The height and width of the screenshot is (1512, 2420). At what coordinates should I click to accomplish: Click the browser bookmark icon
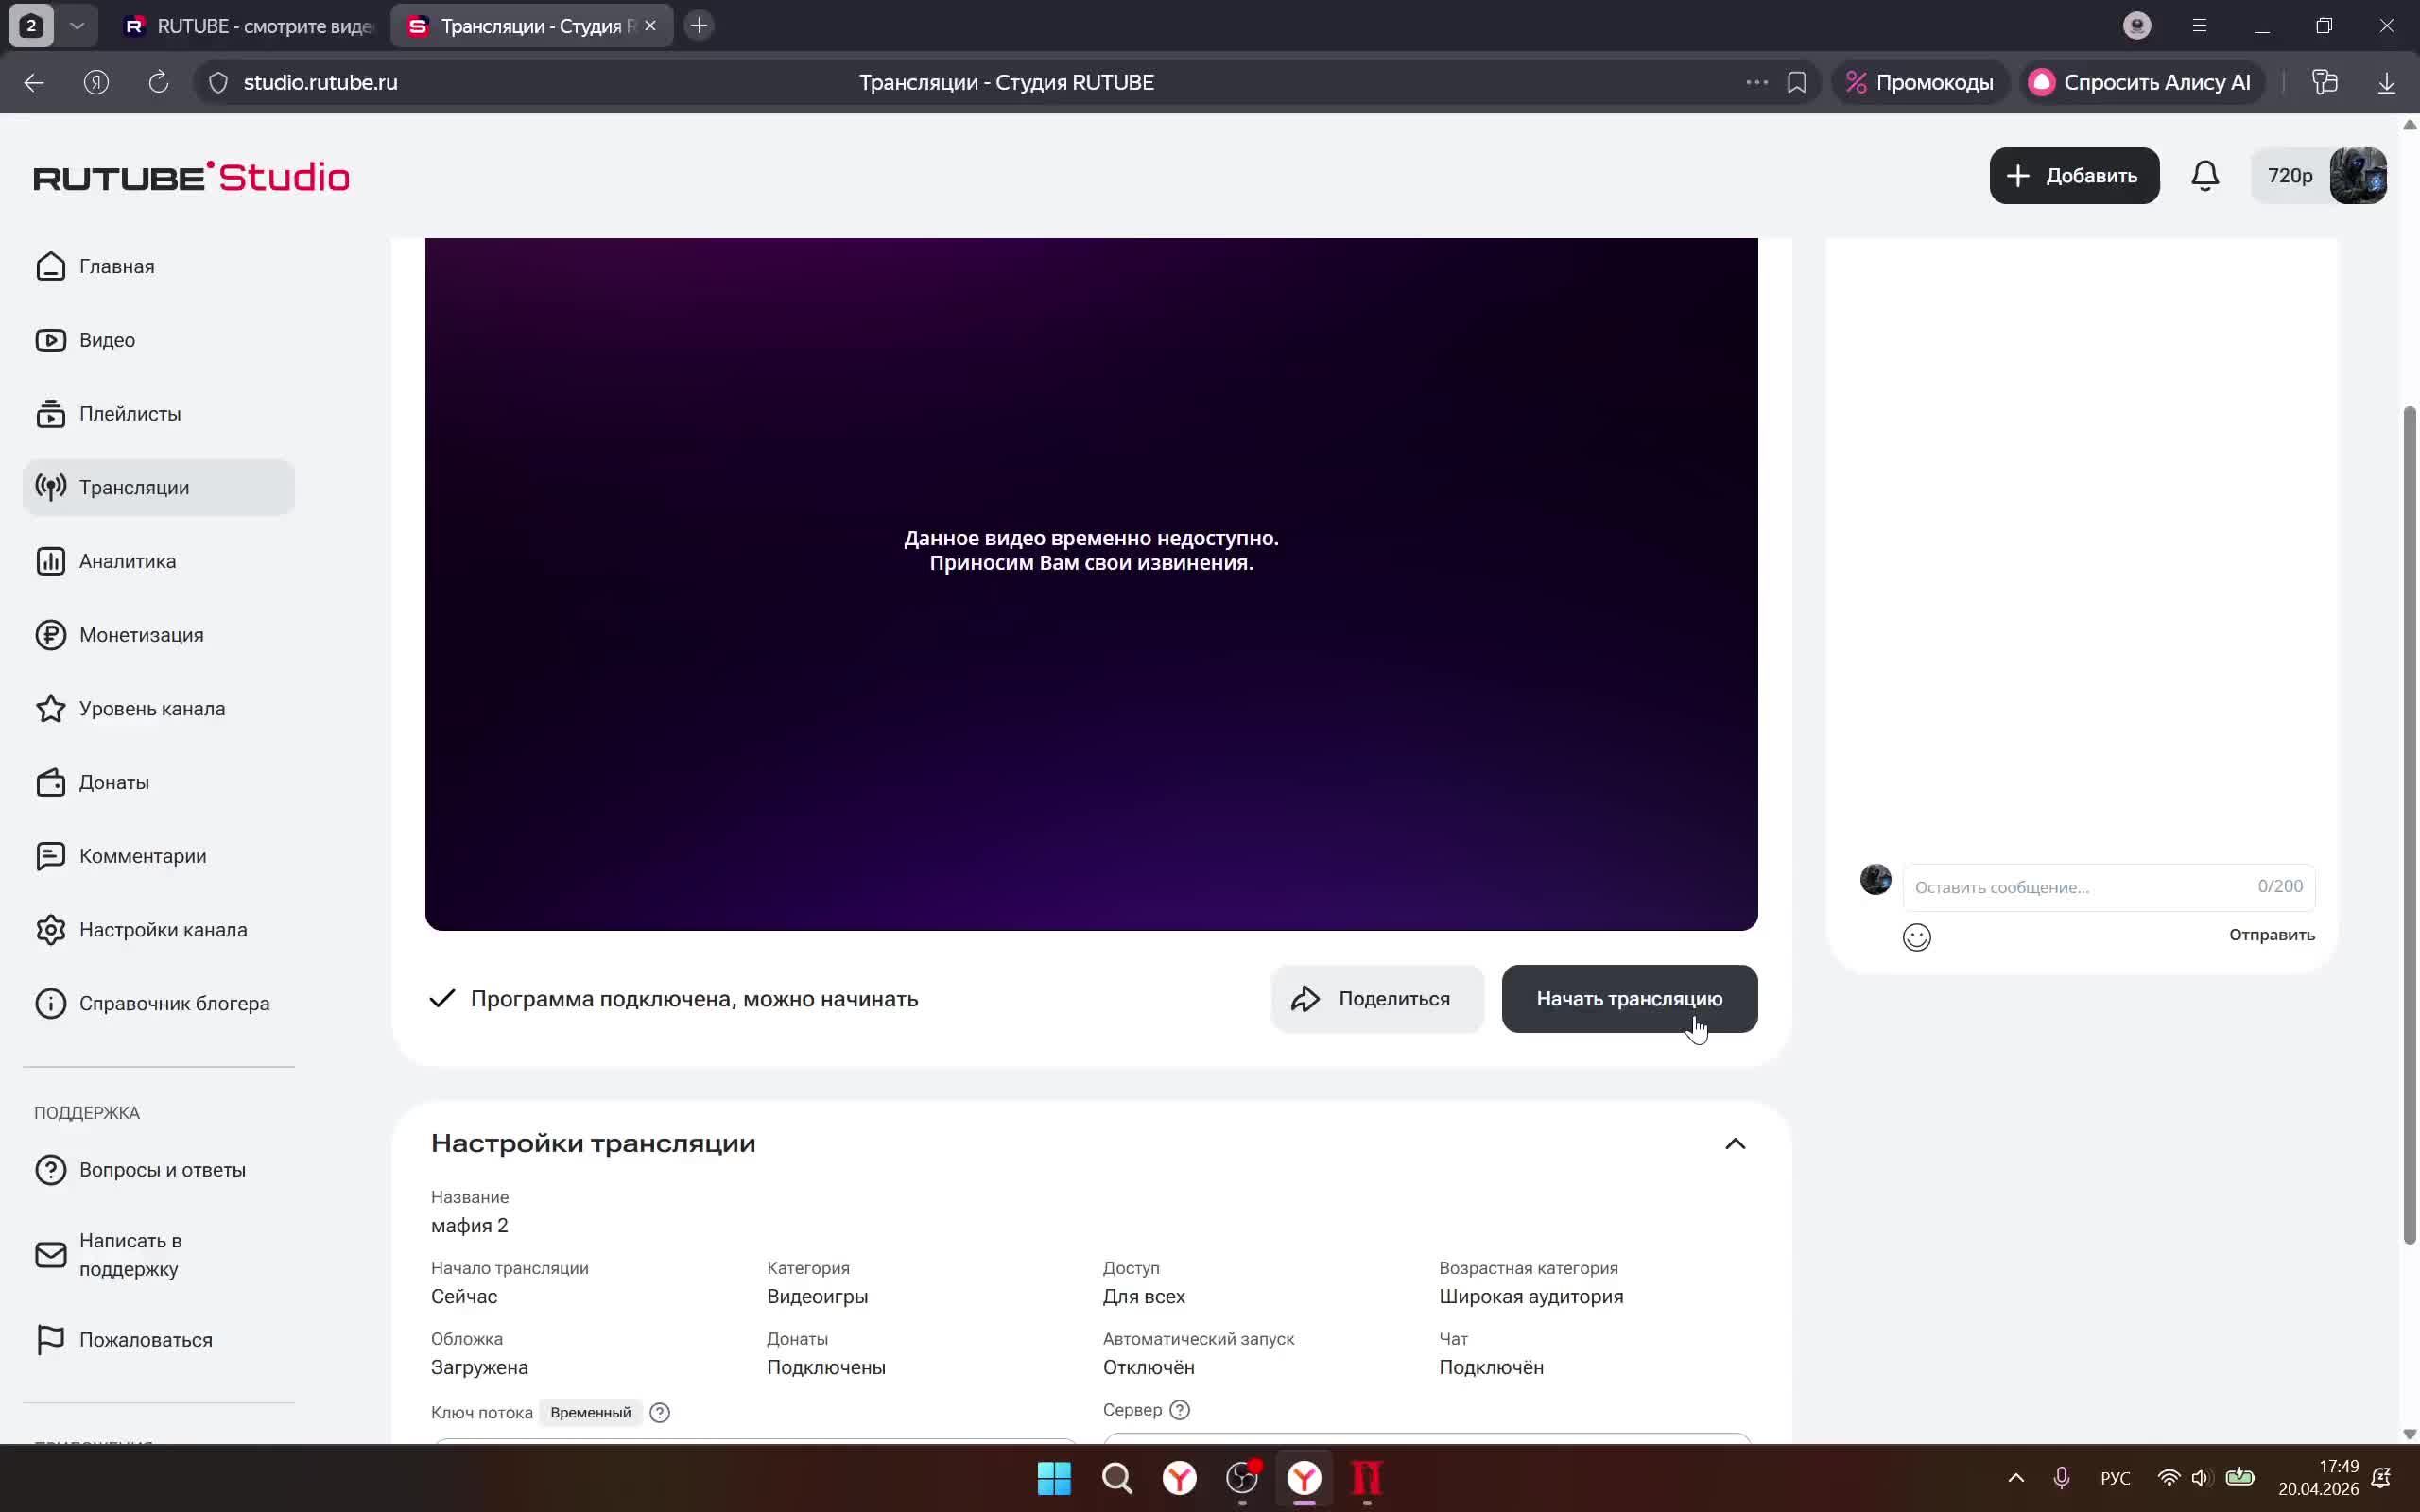click(x=1796, y=82)
